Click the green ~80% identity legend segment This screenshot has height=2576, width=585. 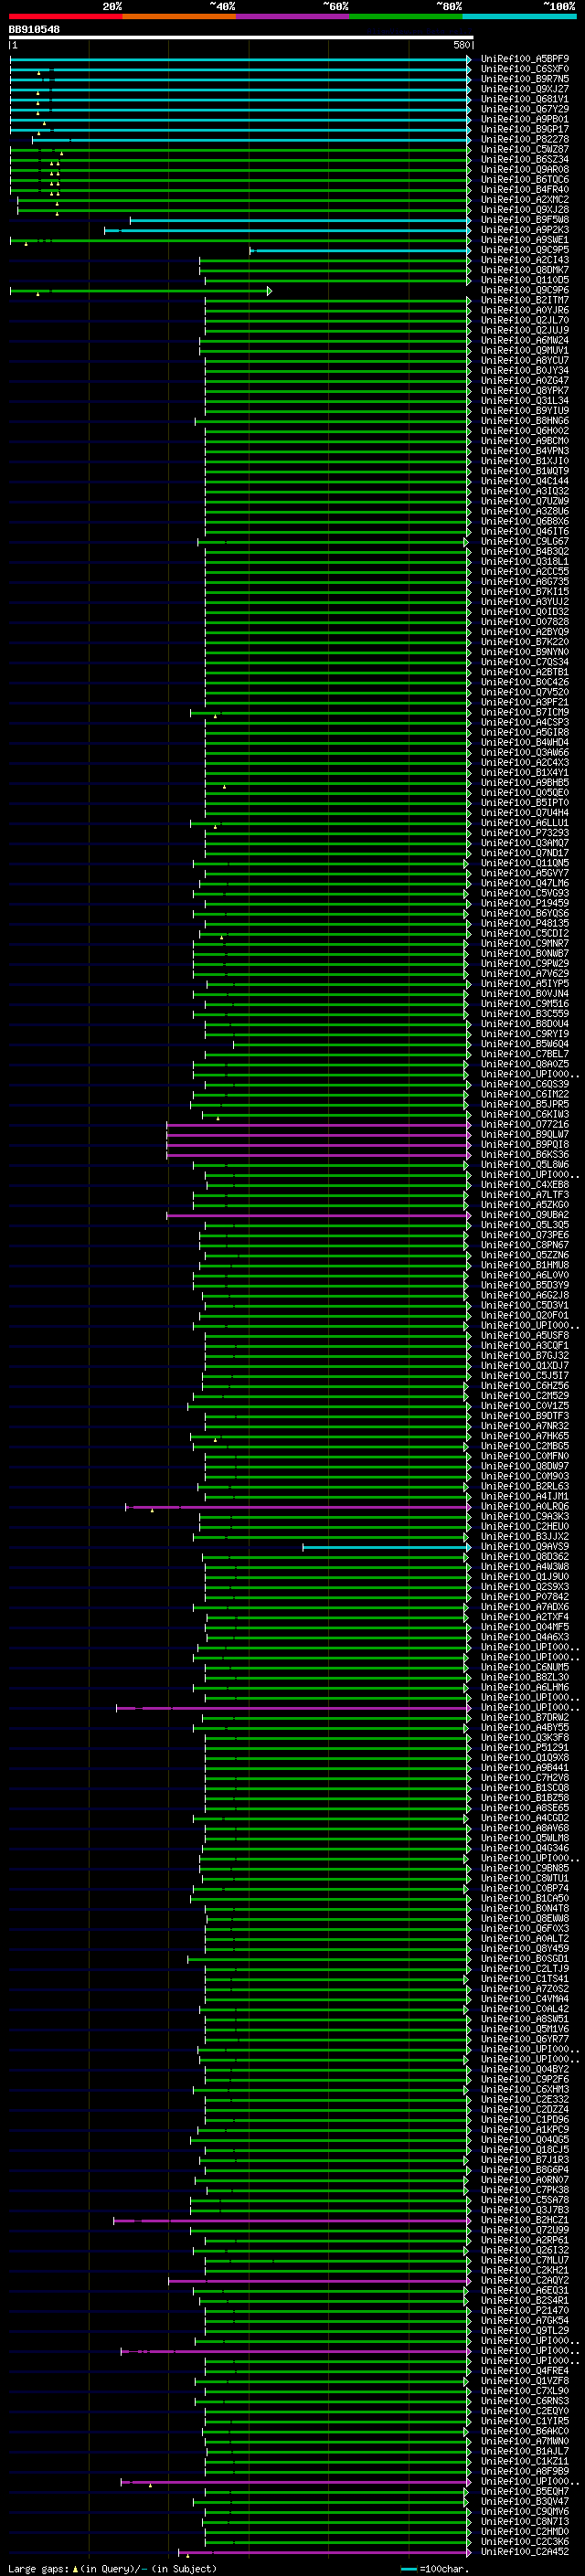coord(406,16)
